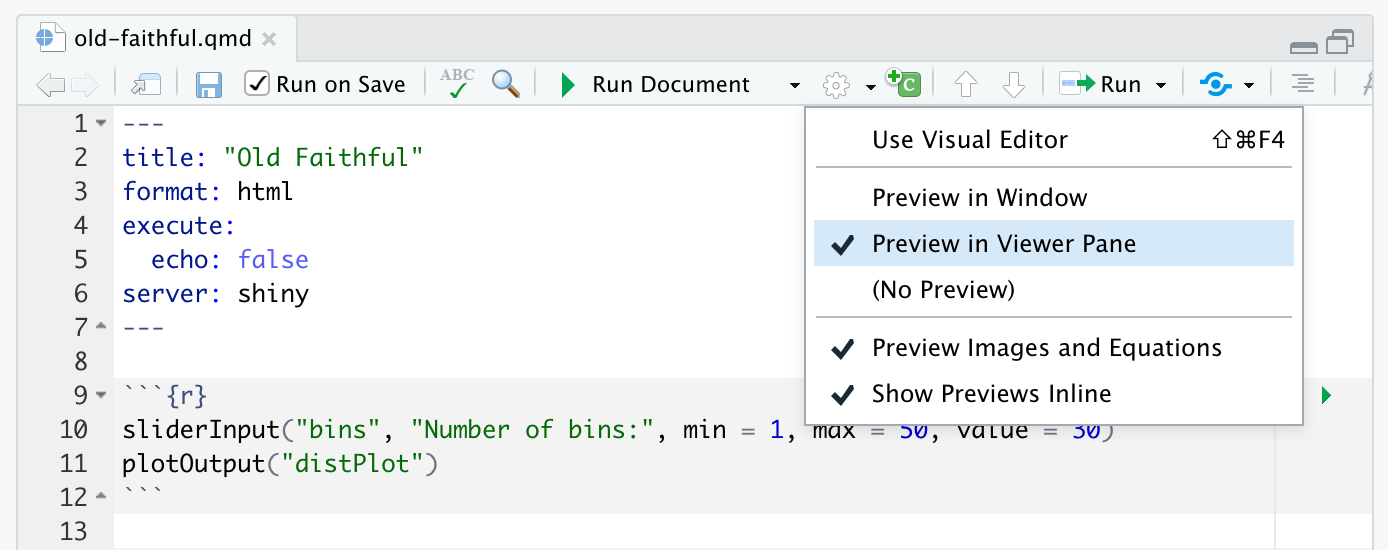Image resolution: width=1388 pixels, height=550 pixels.
Task: Select Use Visual Editor option
Action: pos(969,140)
